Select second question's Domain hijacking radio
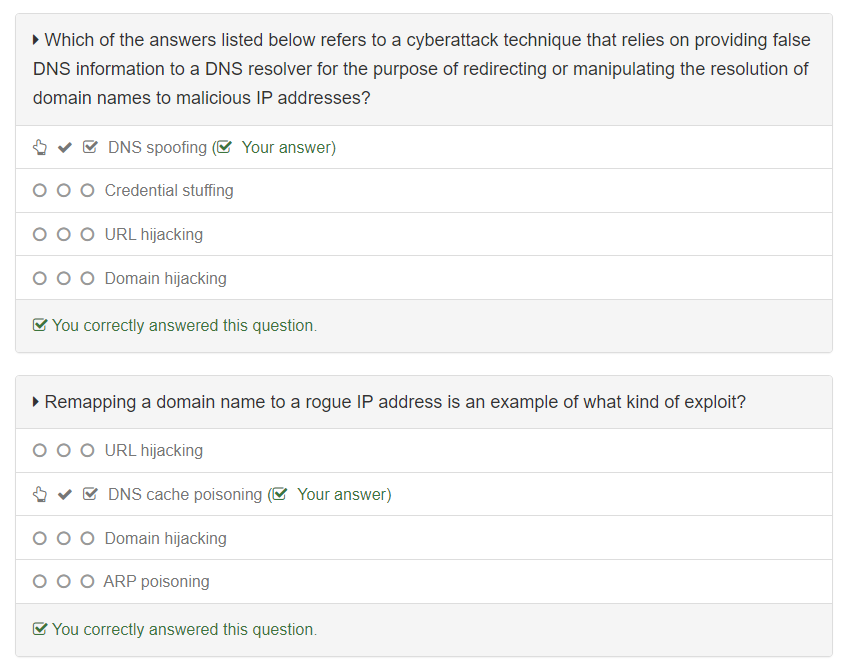Viewport: 851px width, 663px height. pyautogui.click(x=40, y=539)
